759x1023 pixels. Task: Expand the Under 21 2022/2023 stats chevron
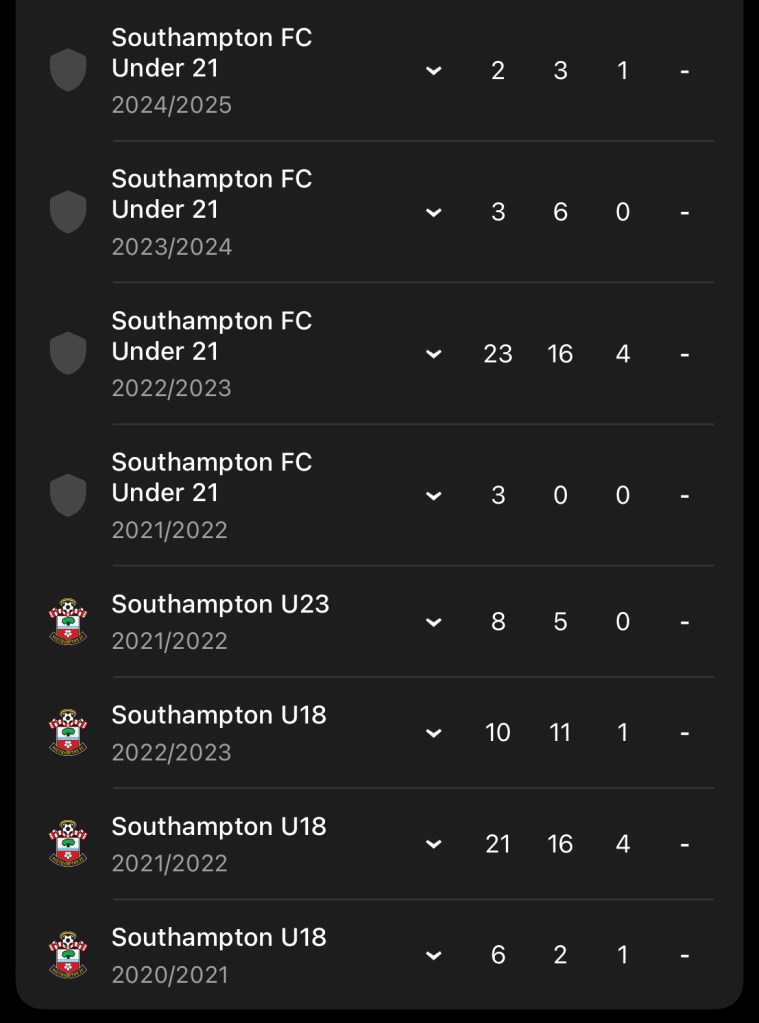pyautogui.click(x=433, y=354)
